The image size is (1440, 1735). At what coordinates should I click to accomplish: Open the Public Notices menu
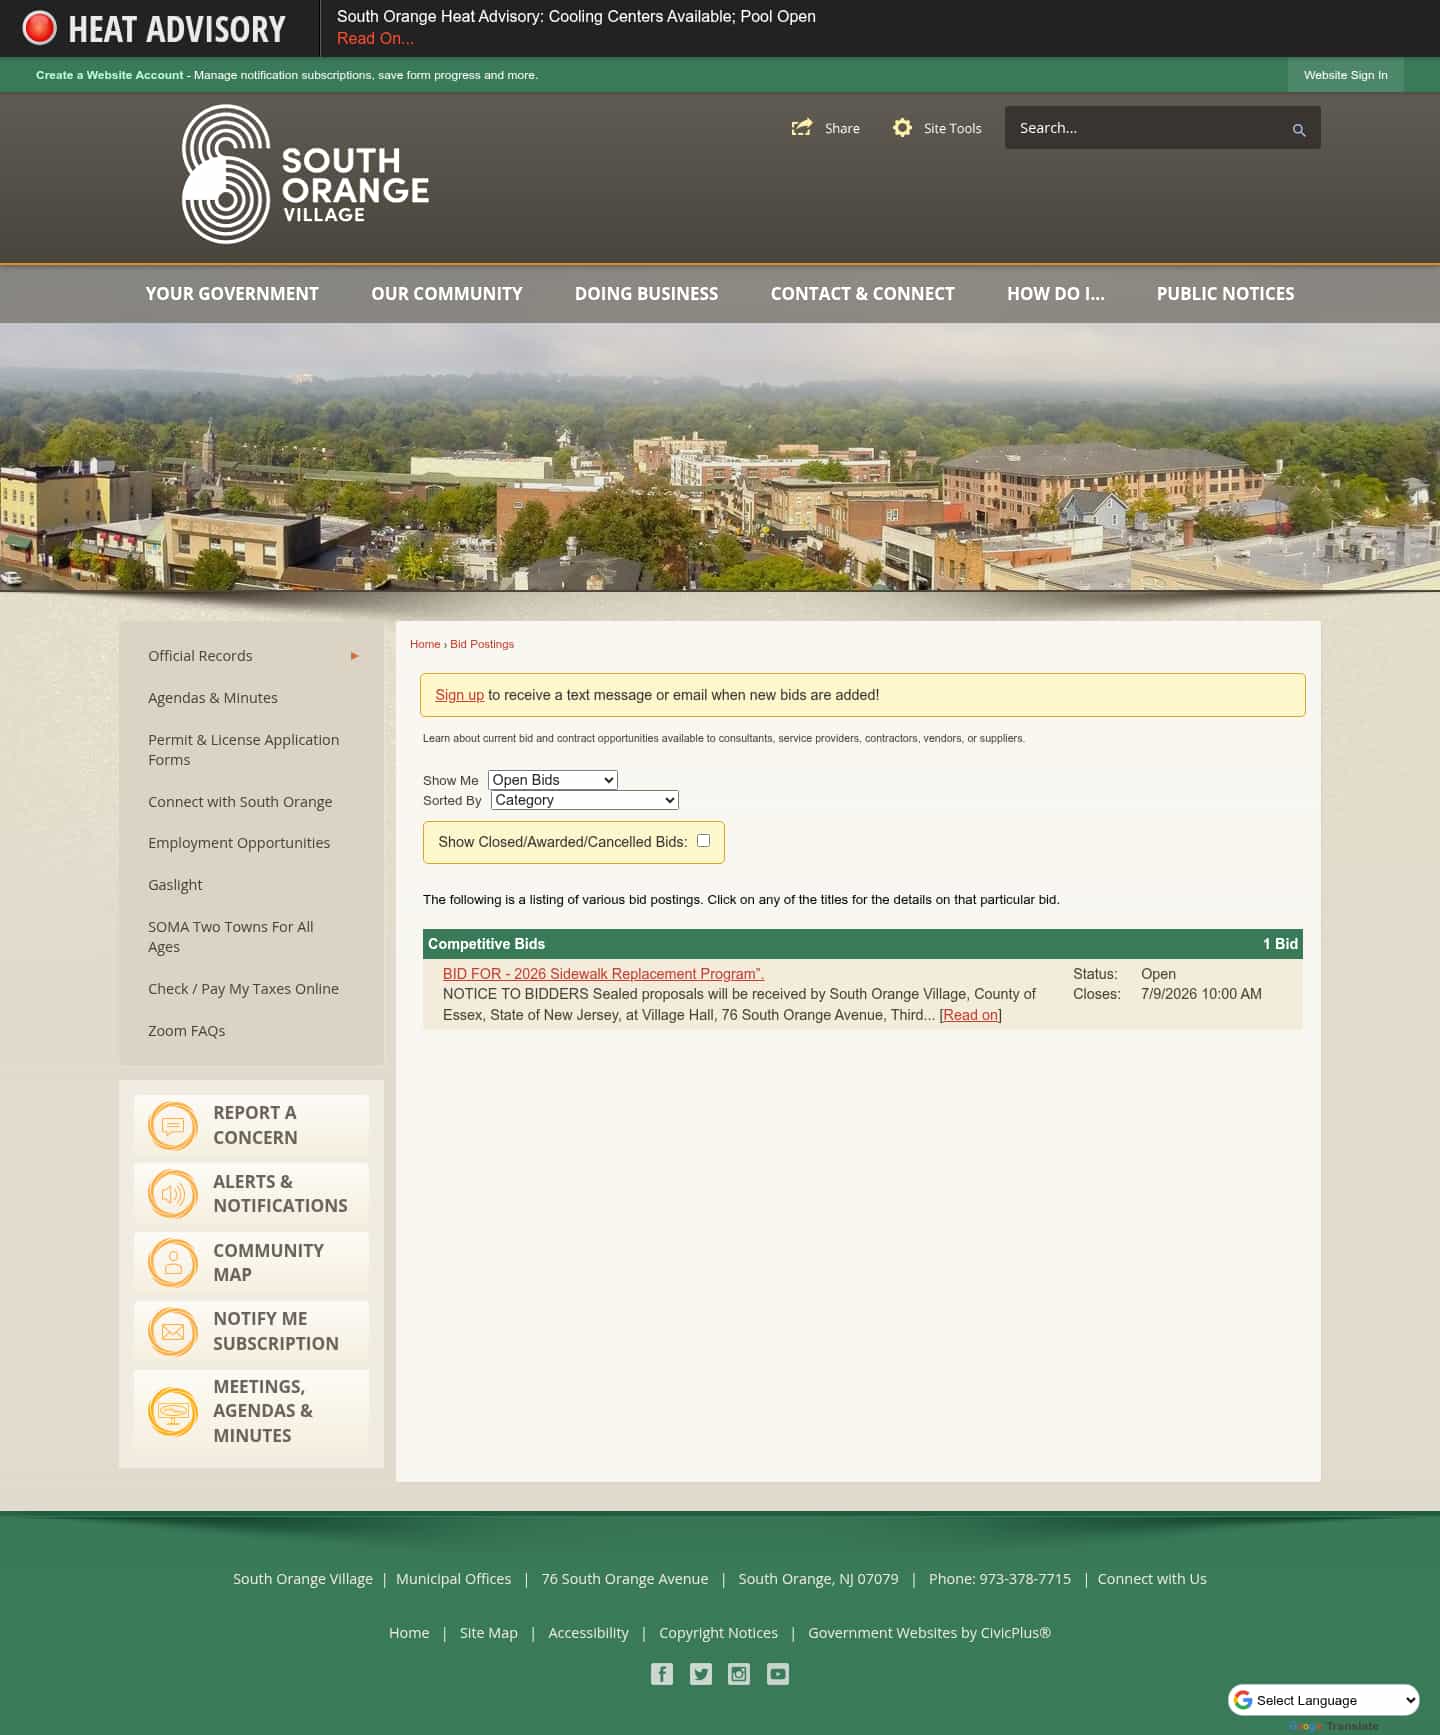[1225, 294]
